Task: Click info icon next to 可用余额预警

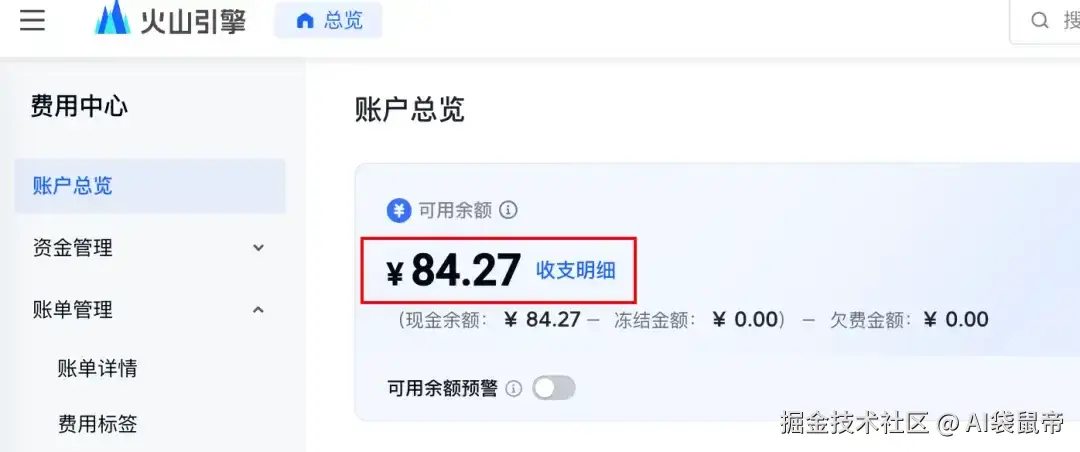Action: [x=514, y=389]
